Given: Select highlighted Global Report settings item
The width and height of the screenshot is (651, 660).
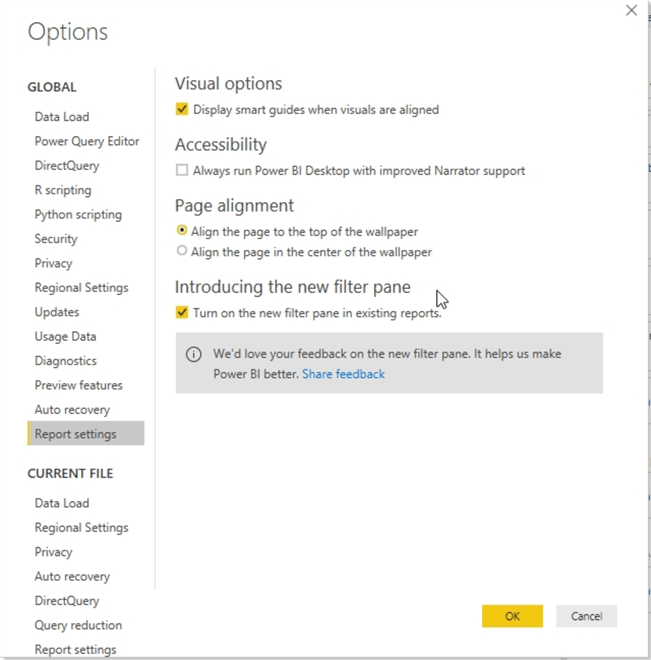Looking at the screenshot, I should tap(86, 434).
